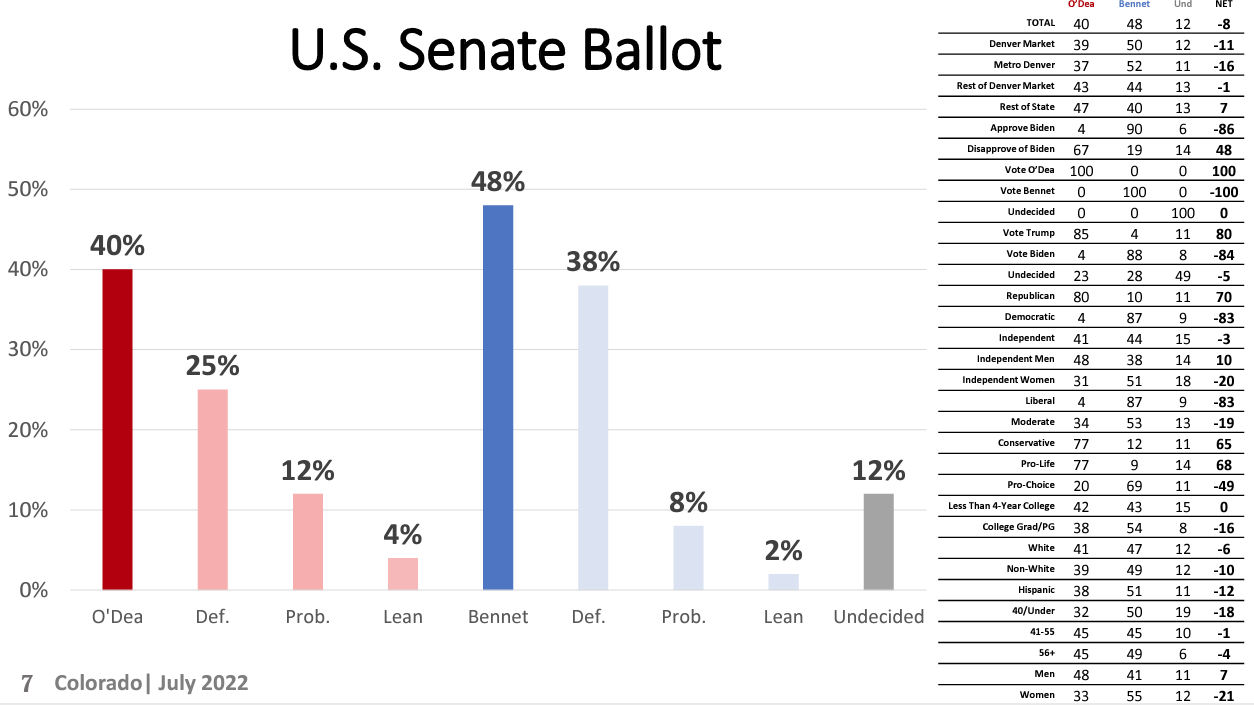Click the 60% y-axis label
The width and height of the screenshot is (1254, 705).
point(28,109)
